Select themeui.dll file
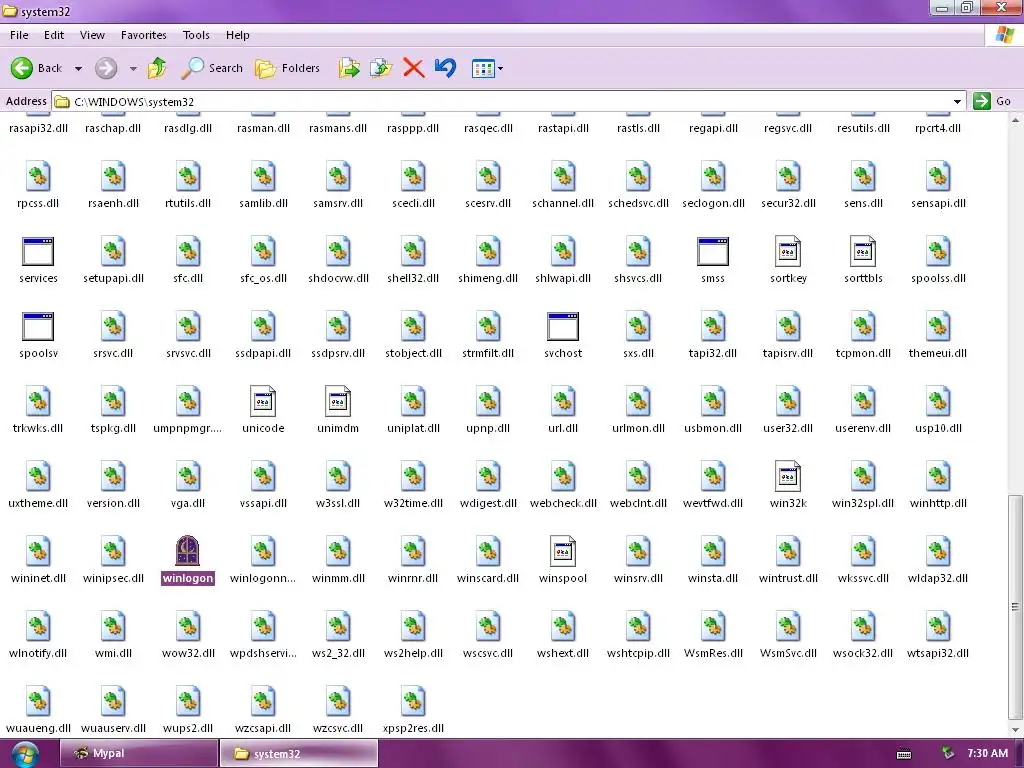 [x=938, y=336]
